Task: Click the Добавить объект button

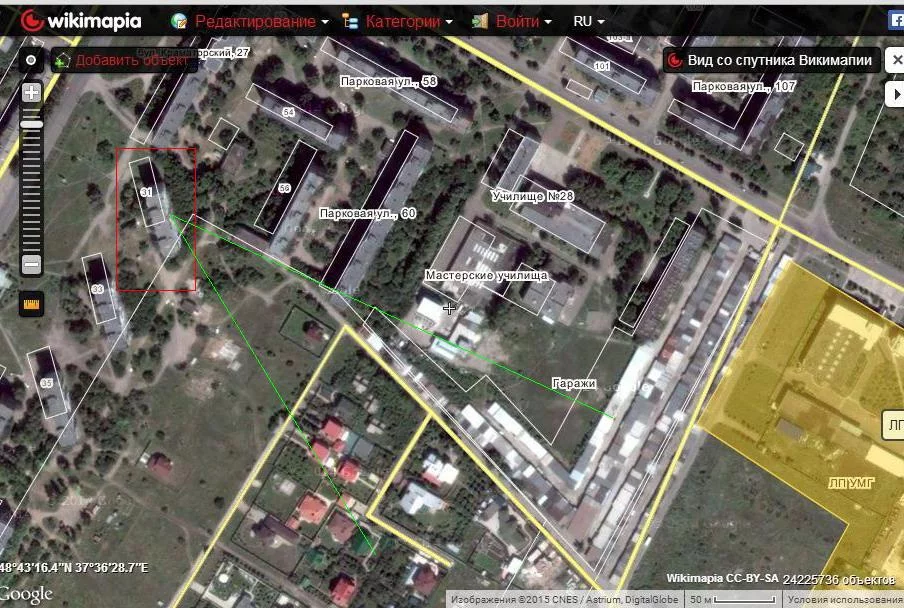Action: click(x=124, y=60)
